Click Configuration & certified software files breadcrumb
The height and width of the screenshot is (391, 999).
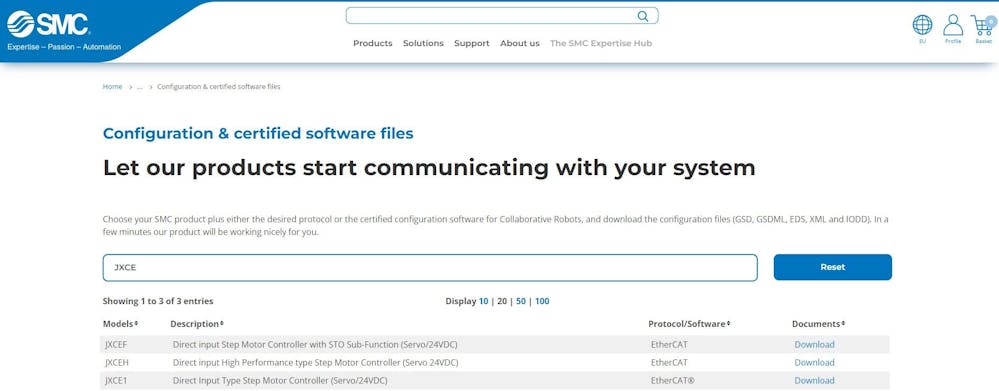[219, 87]
